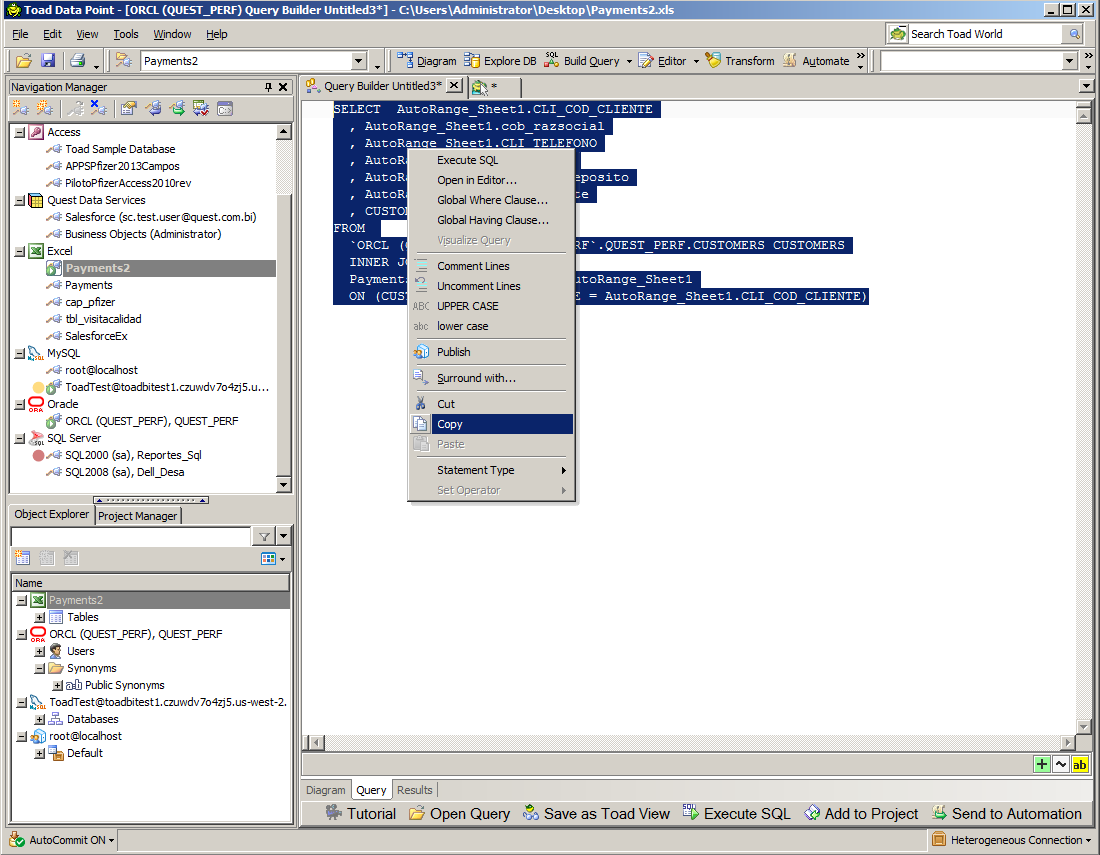Screen dimensions: 1100x855
Task: Click the filter funnel icon in Object Explorer
Action: pos(264,537)
